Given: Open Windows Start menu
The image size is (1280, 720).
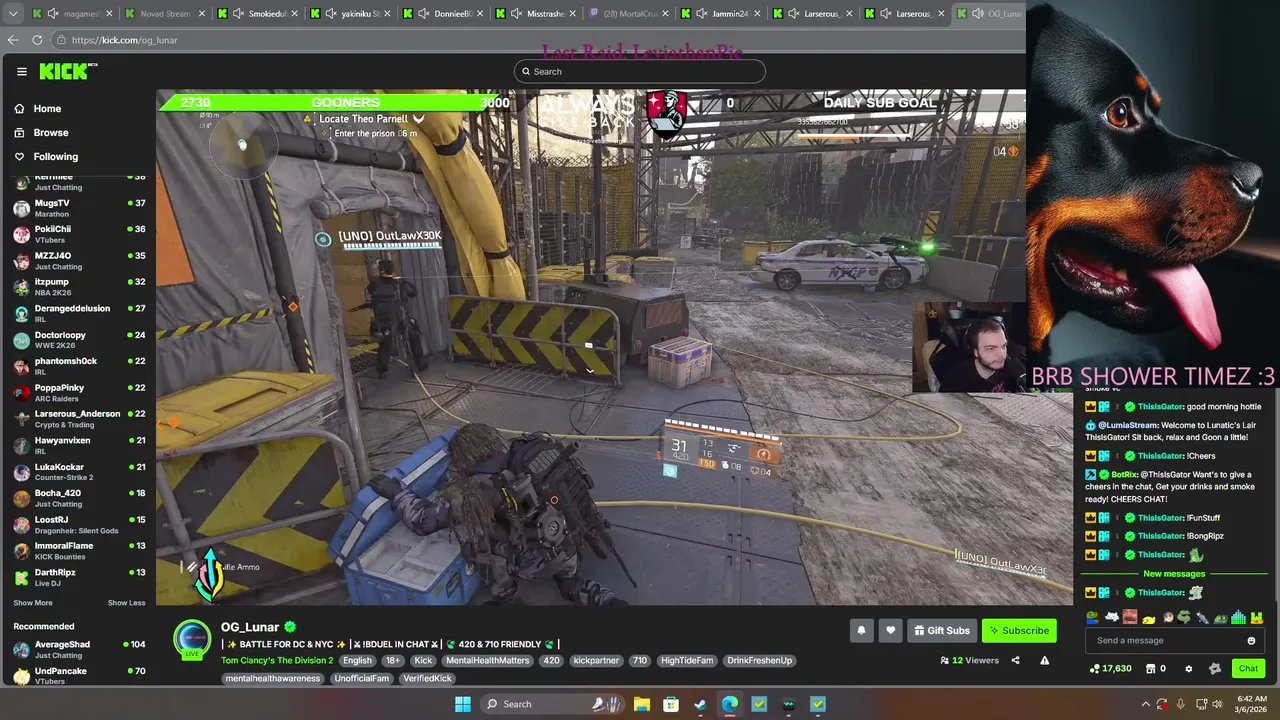Looking at the screenshot, I should [462, 704].
